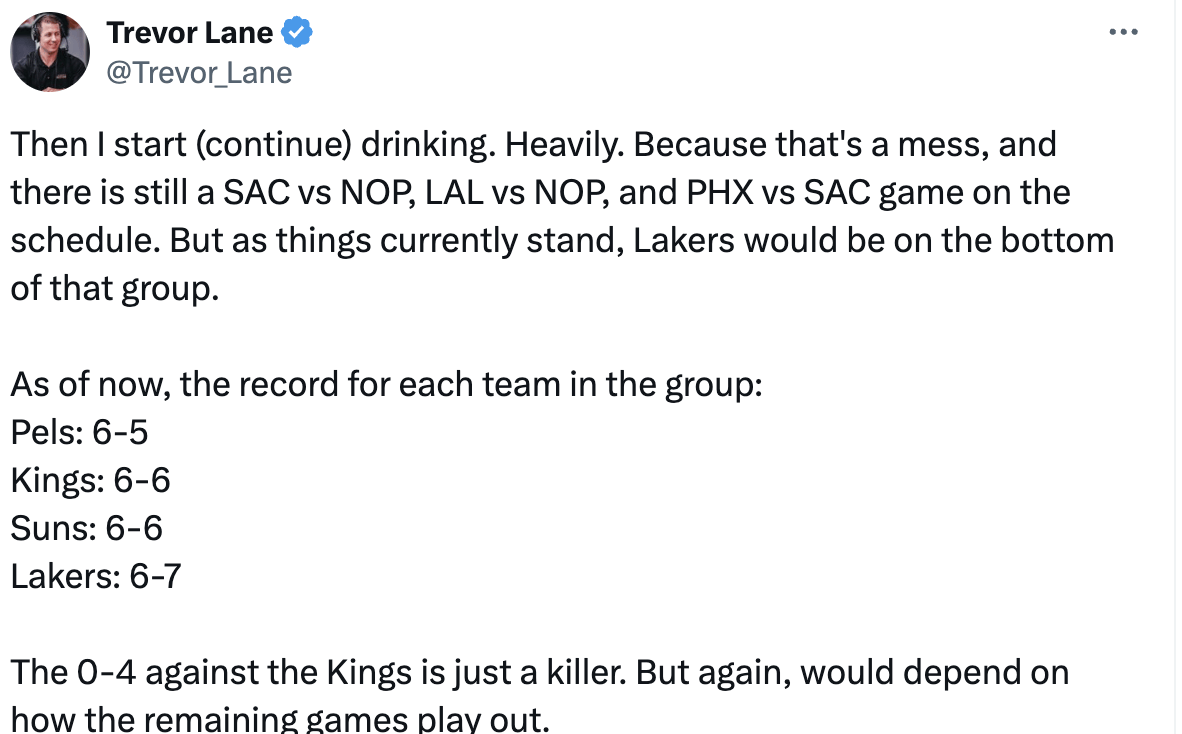Click the "Suns: 6-6" record line
1182x734 pixels.
pos(86,528)
